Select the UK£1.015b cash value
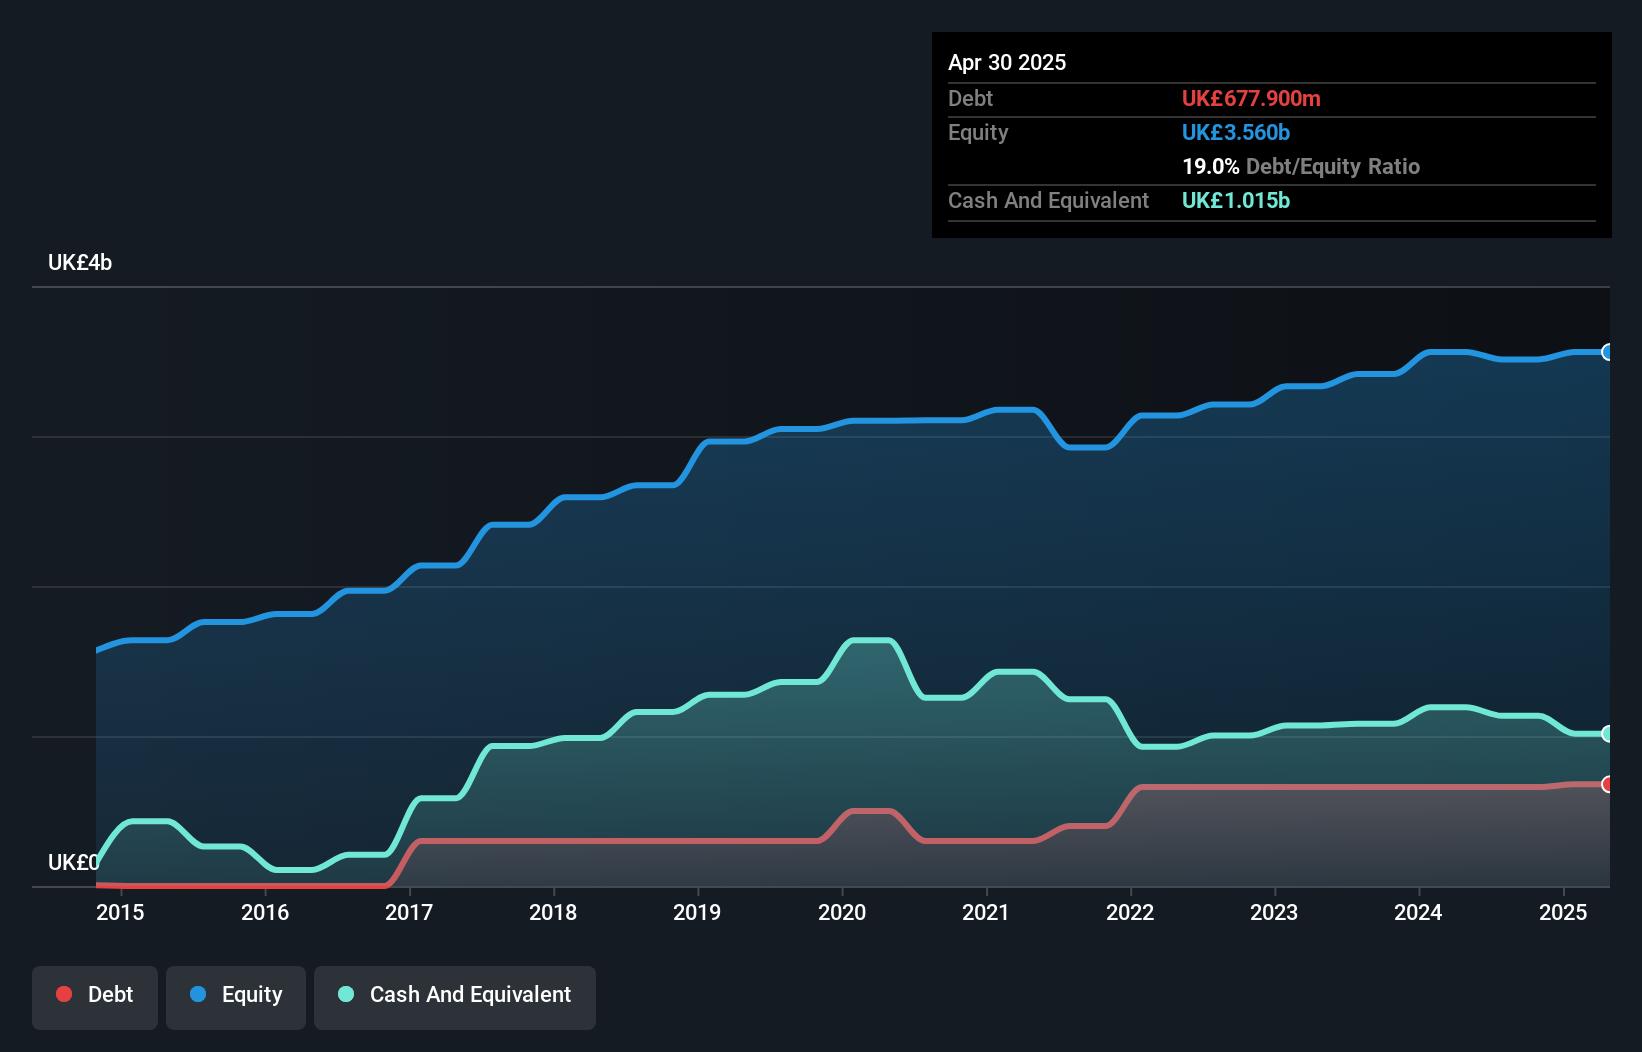The image size is (1642, 1052). pos(1236,200)
